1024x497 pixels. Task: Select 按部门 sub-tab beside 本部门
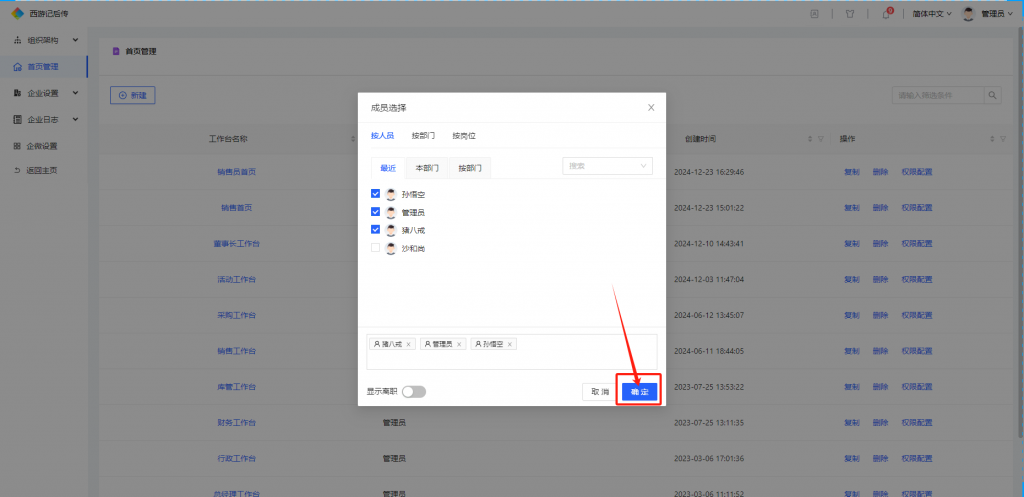[470, 168]
